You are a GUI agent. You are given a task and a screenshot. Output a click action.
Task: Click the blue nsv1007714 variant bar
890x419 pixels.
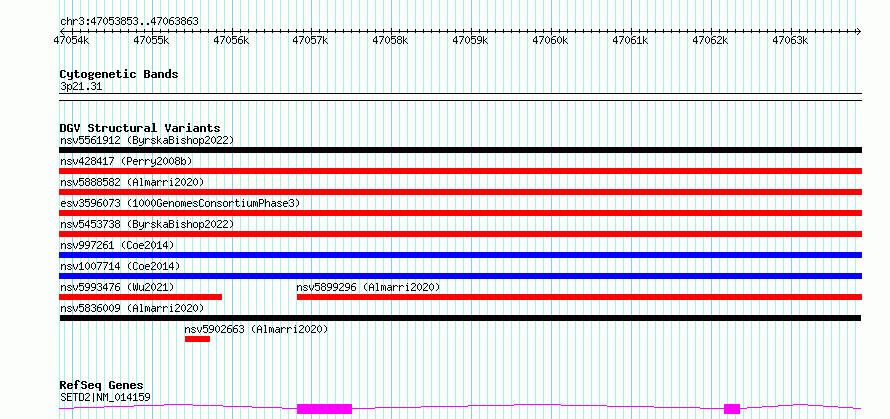[x=460, y=276]
